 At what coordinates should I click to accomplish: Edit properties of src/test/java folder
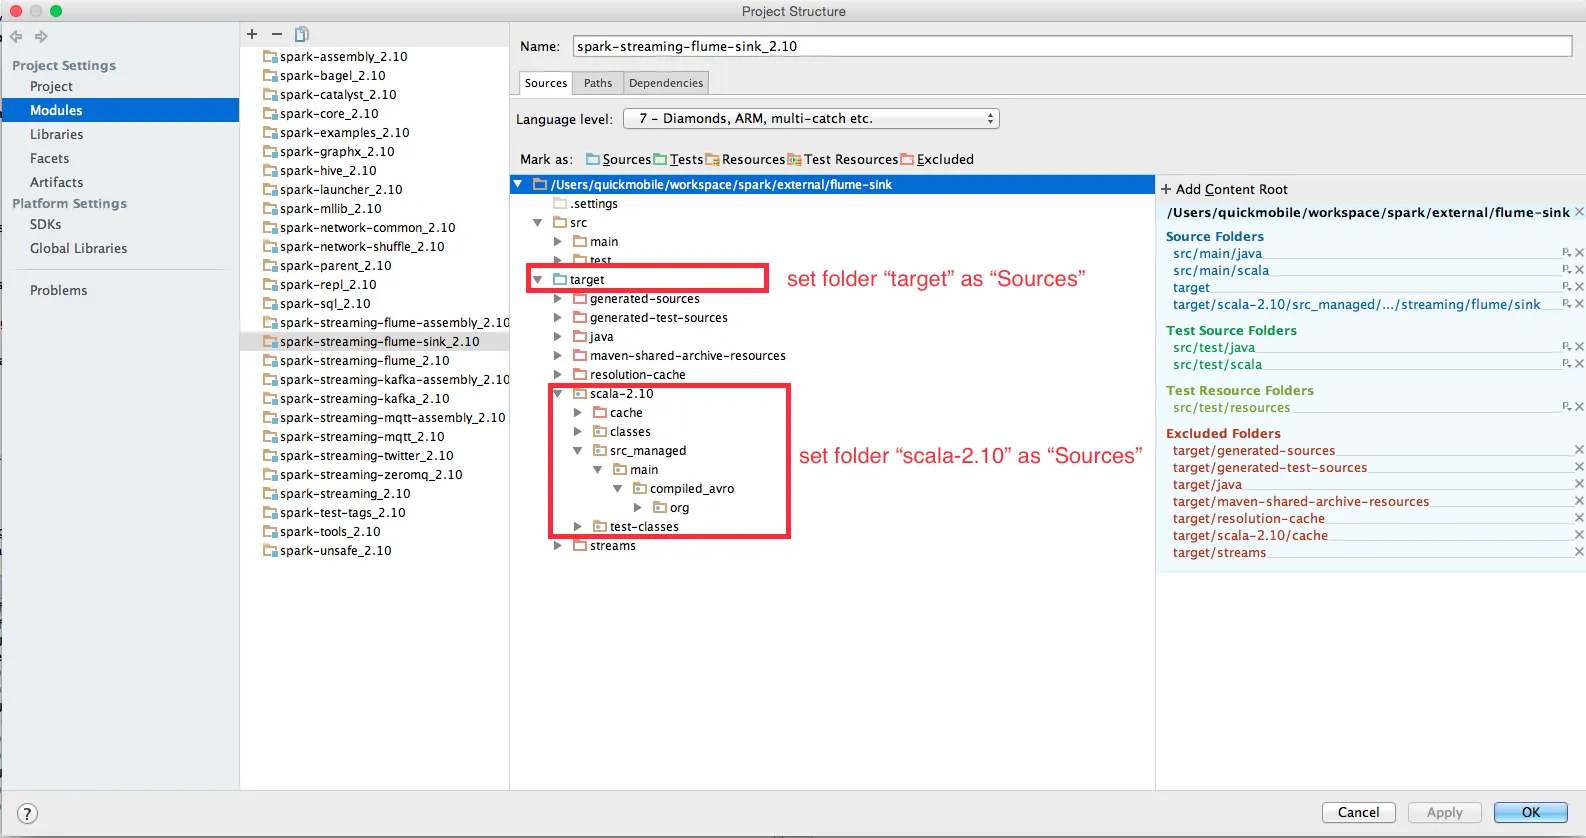(1567, 347)
